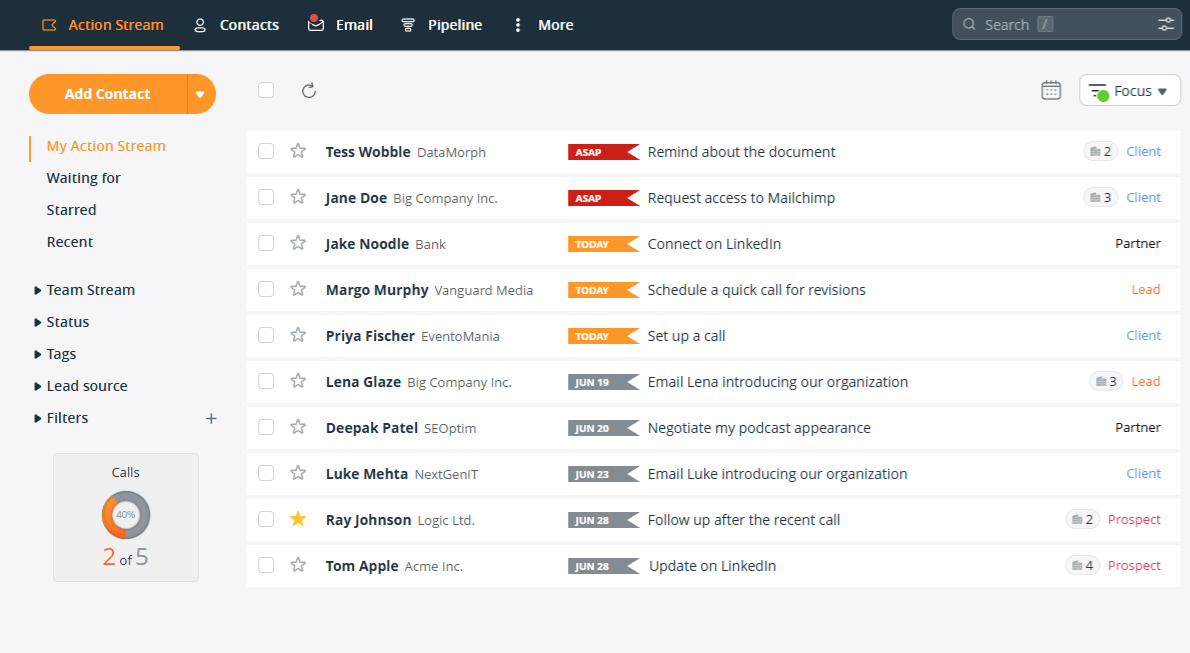Star the Tess Wobble contact
Viewport: 1190px width, 653px height.
pyautogui.click(x=298, y=151)
